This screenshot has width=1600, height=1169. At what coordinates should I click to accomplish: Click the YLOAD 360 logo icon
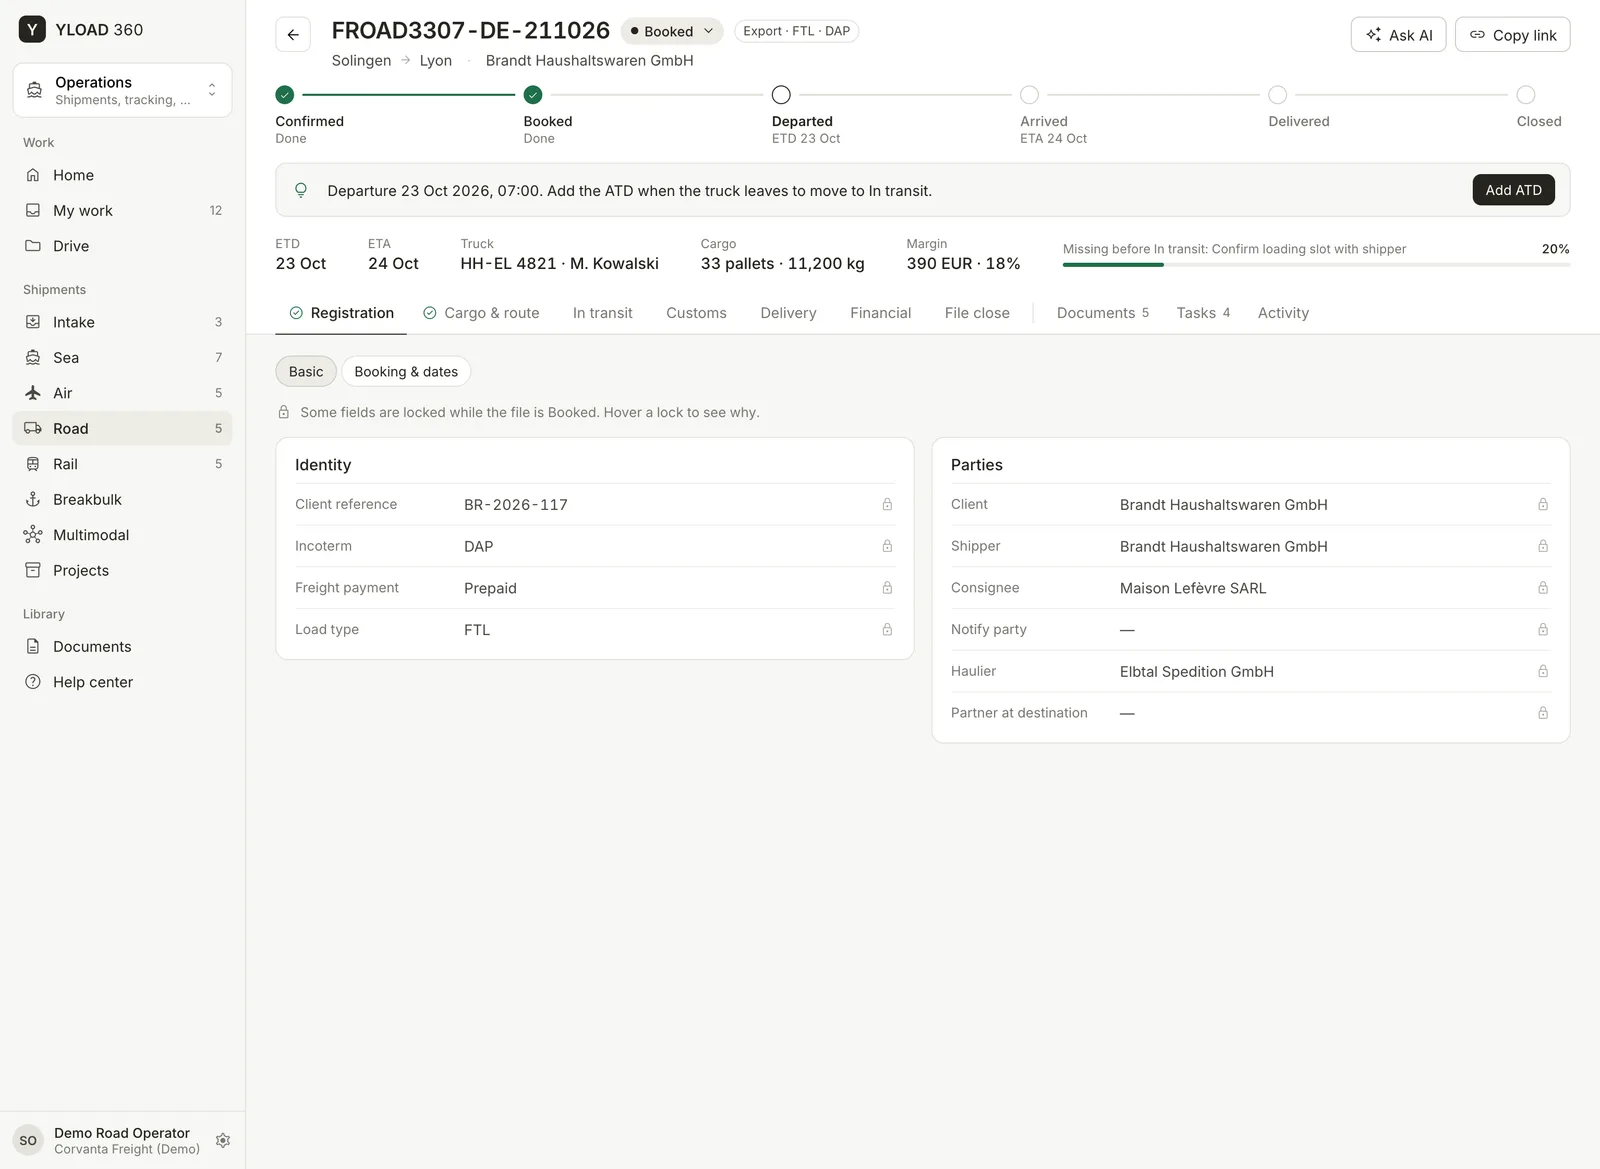pos(32,29)
